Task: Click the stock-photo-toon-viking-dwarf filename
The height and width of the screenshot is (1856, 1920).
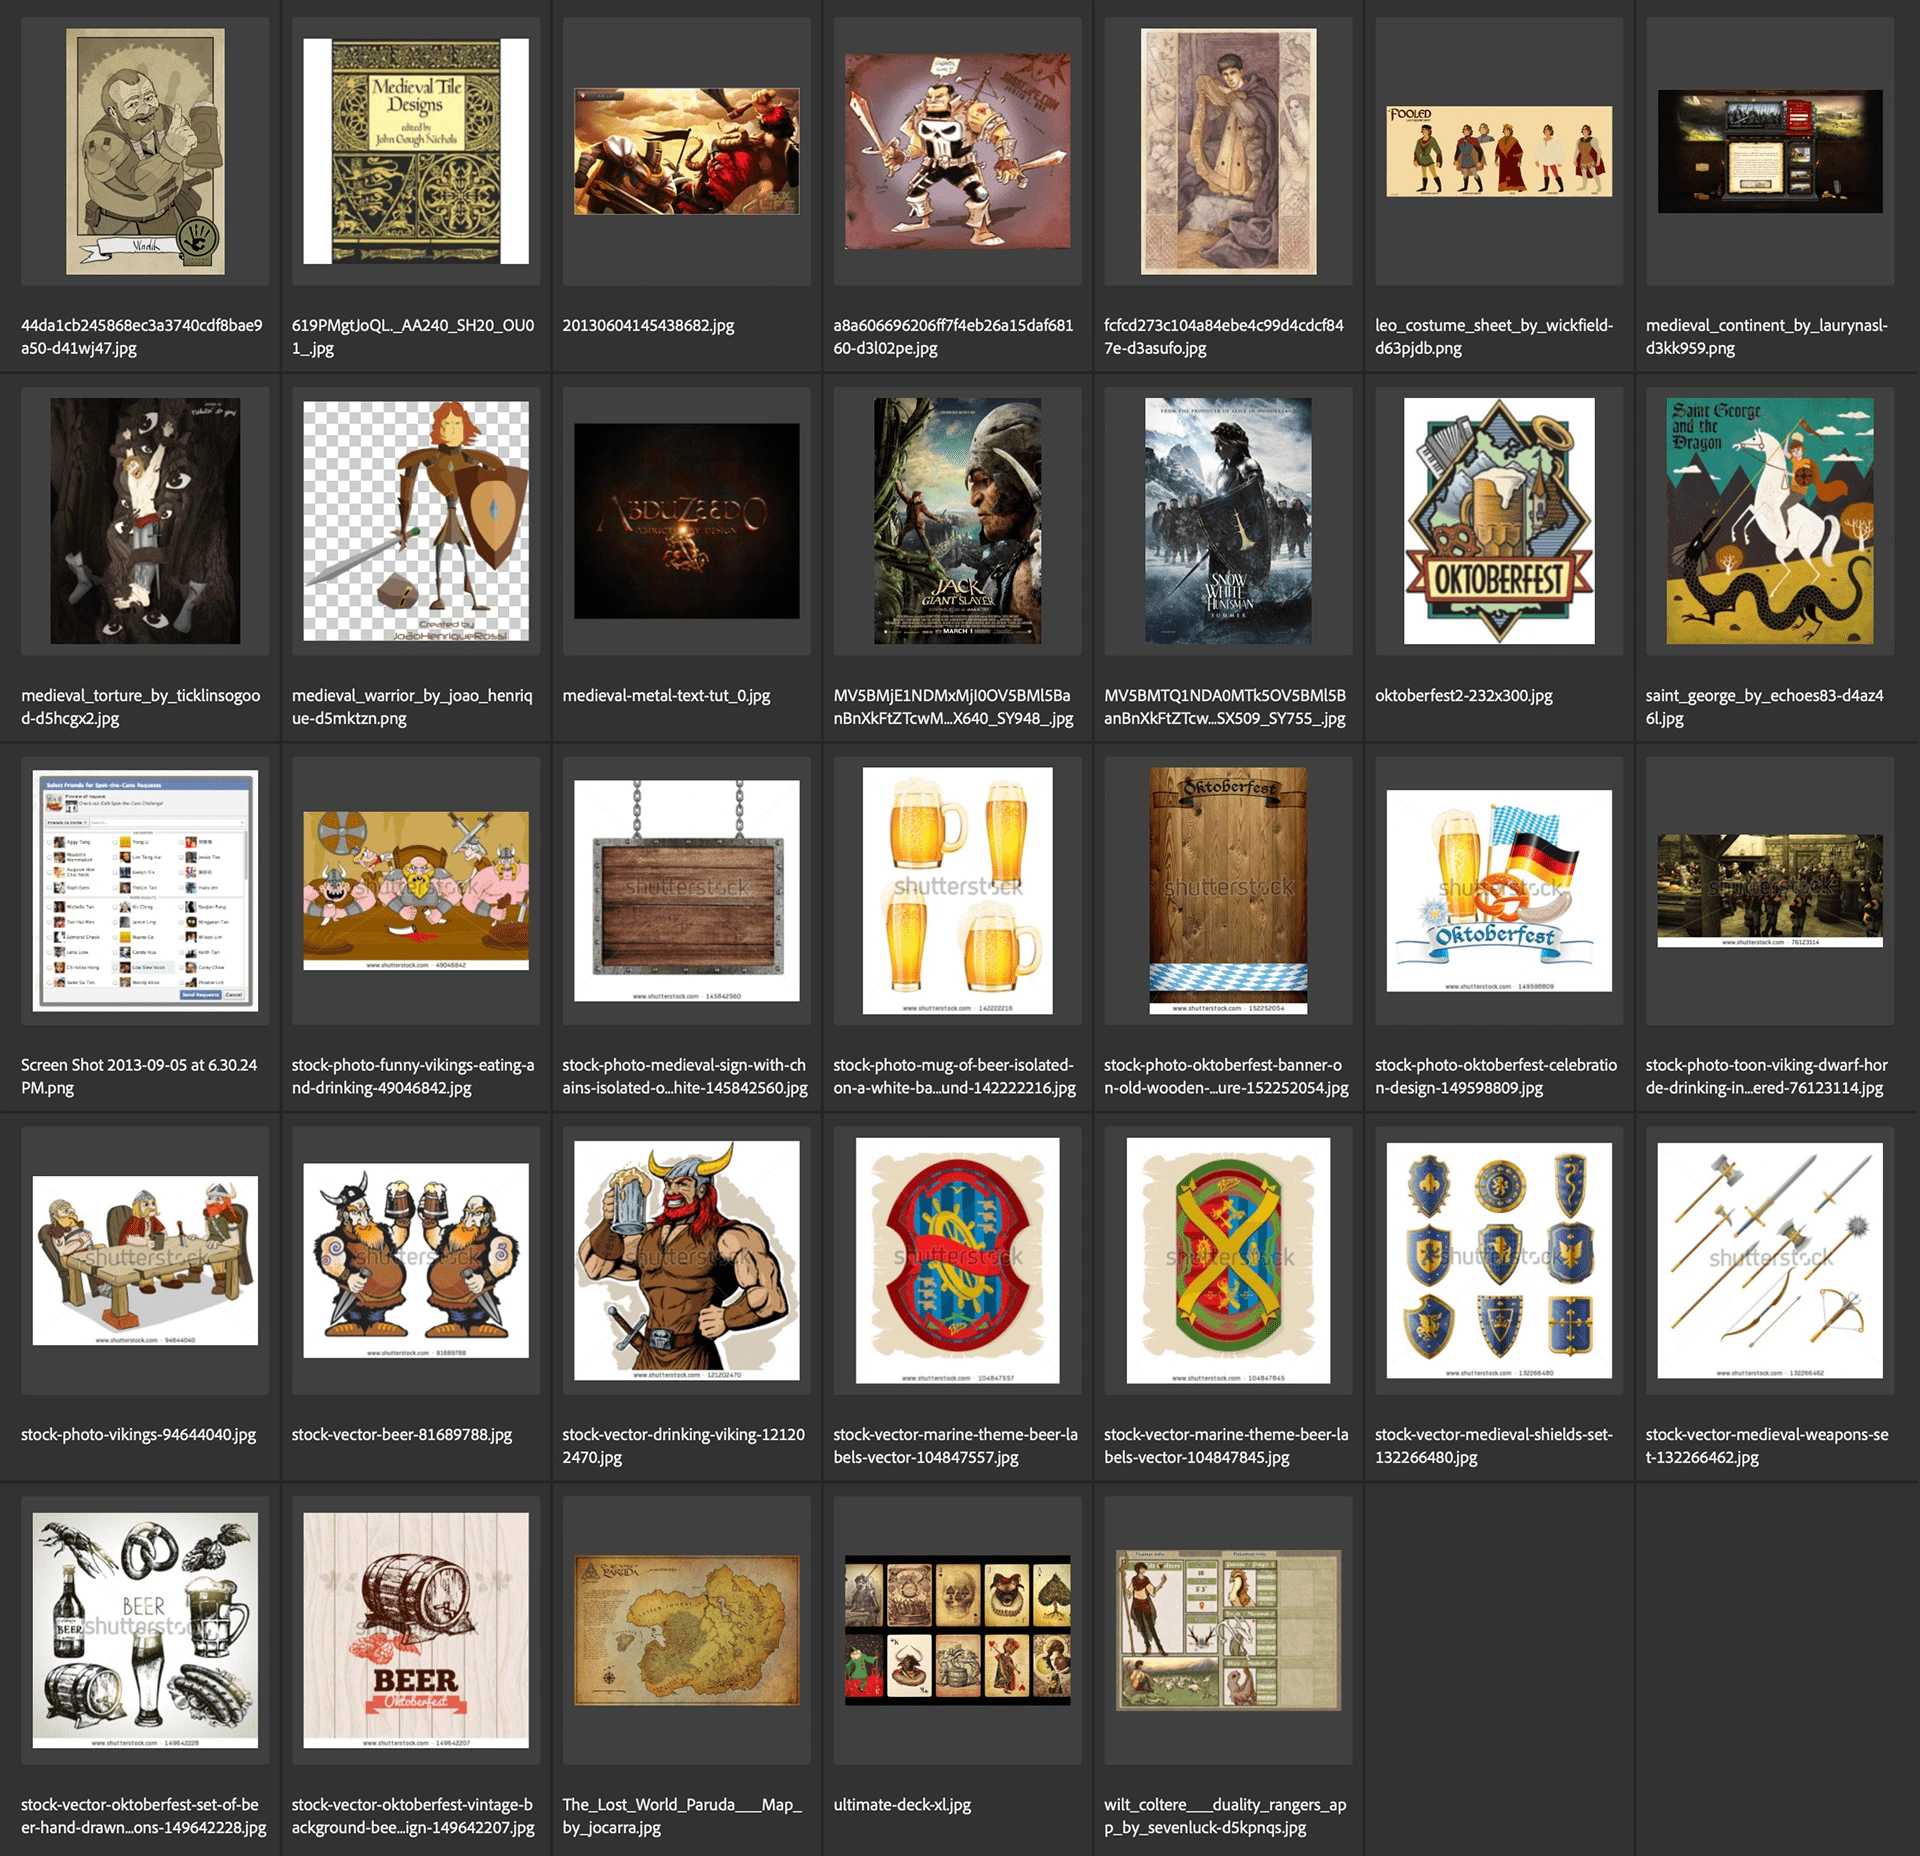Action: tap(1767, 1076)
